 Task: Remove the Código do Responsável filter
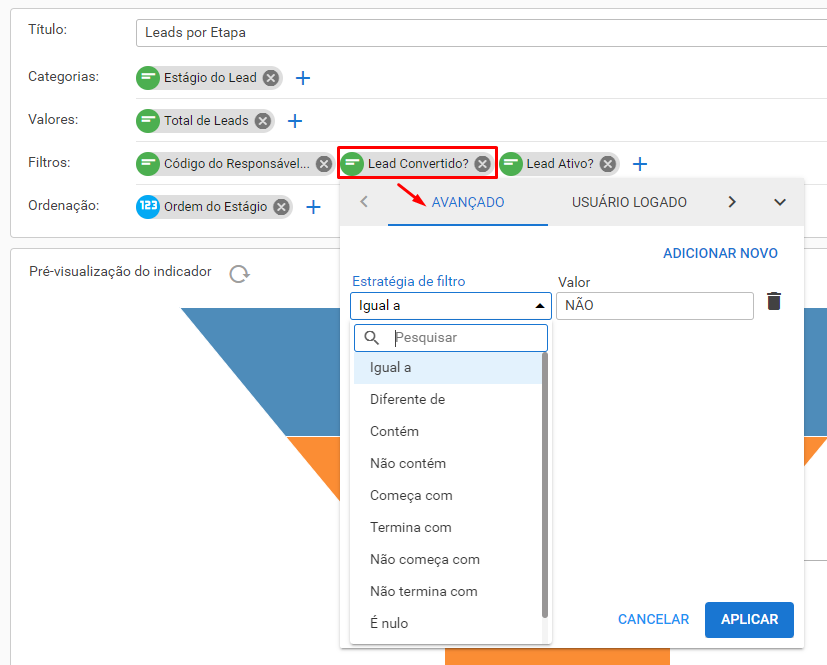coord(324,164)
